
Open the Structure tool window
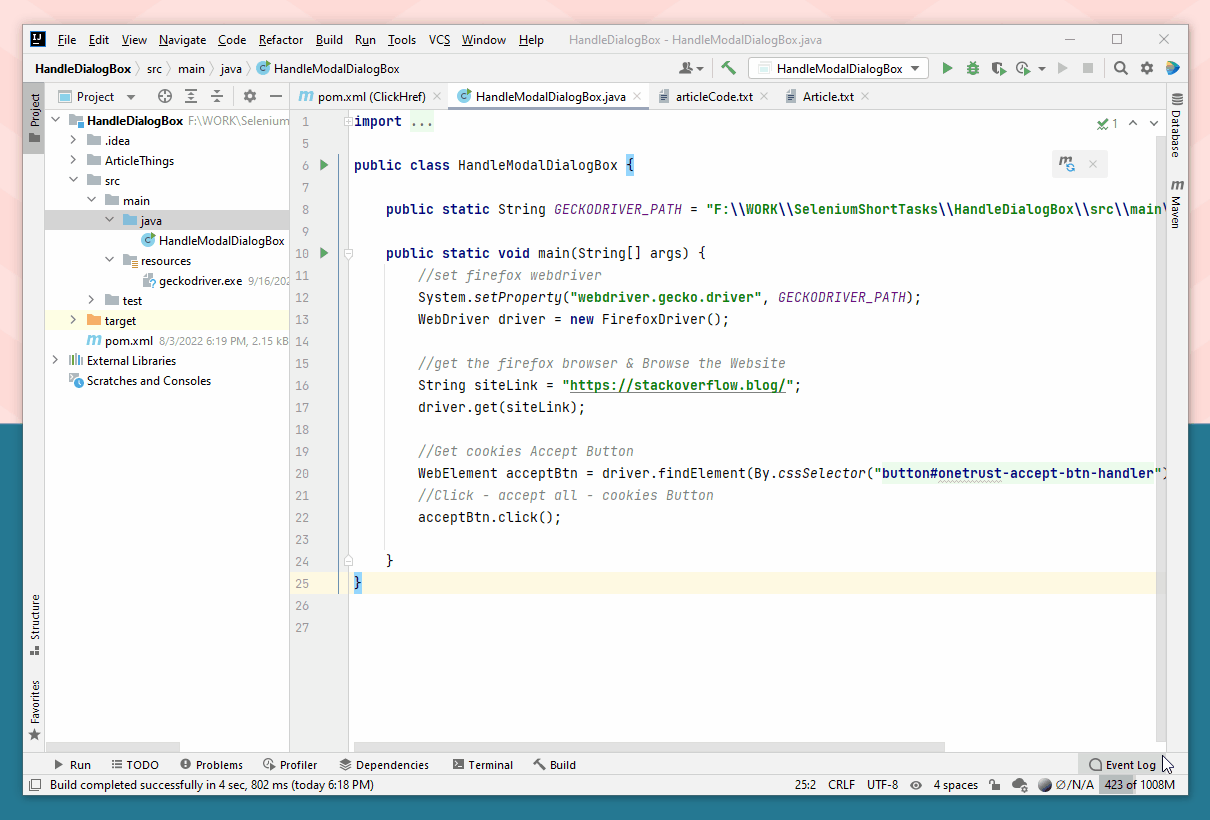pyautogui.click(x=34, y=625)
